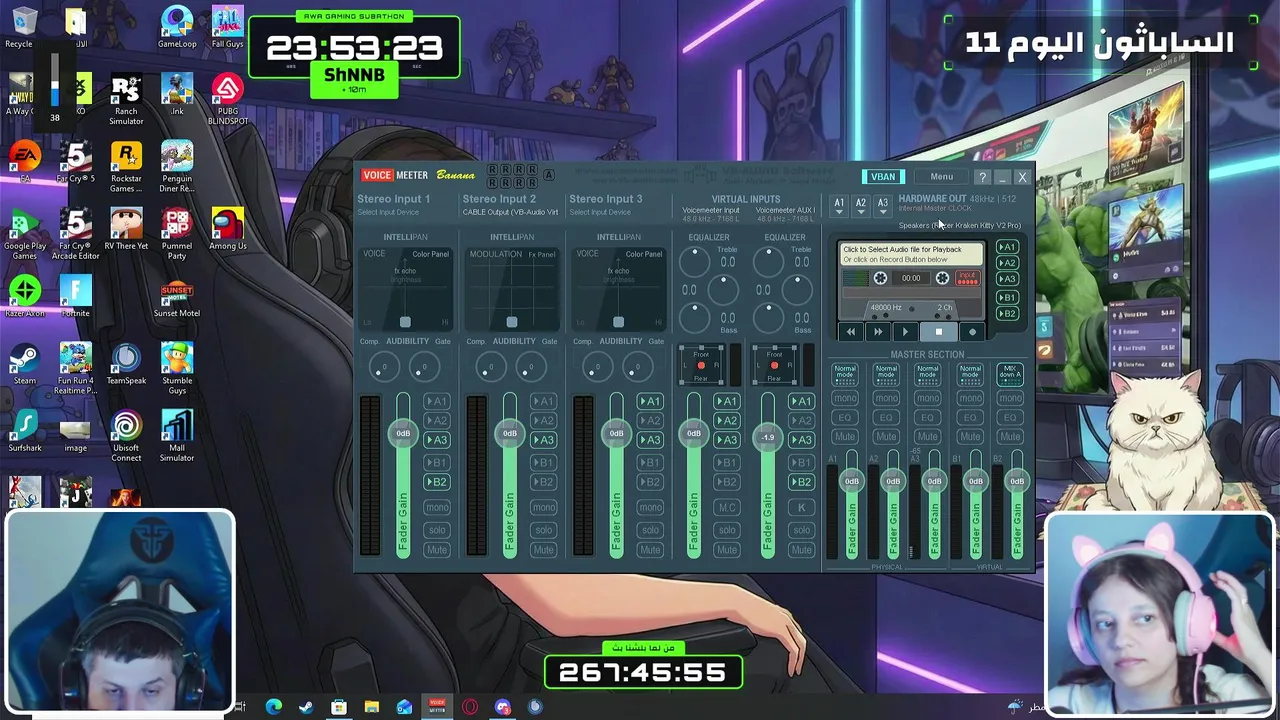Click the Stereo Input 1 Comp knob
This screenshot has width=1280, height=720.
384,369
